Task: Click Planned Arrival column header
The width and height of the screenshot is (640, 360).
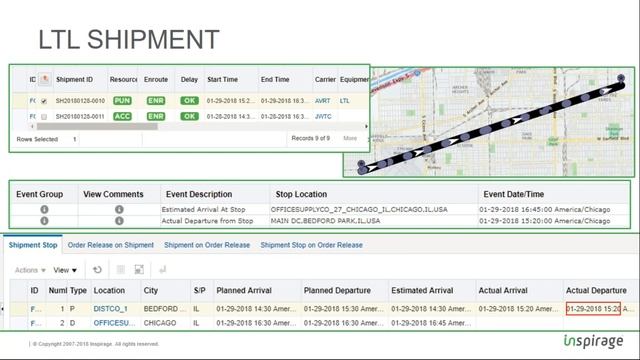Action: tap(244, 291)
